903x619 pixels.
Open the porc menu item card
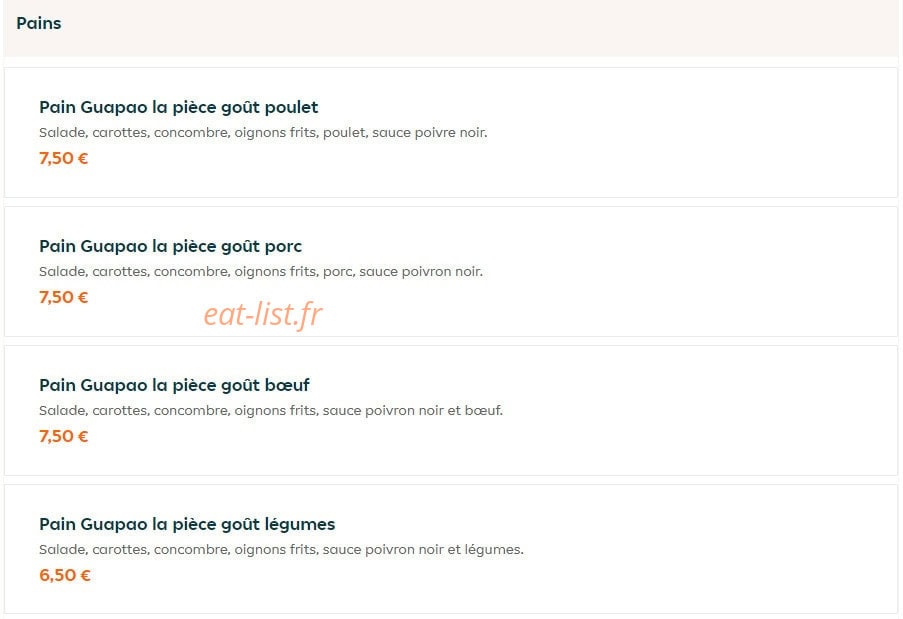(451, 271)
